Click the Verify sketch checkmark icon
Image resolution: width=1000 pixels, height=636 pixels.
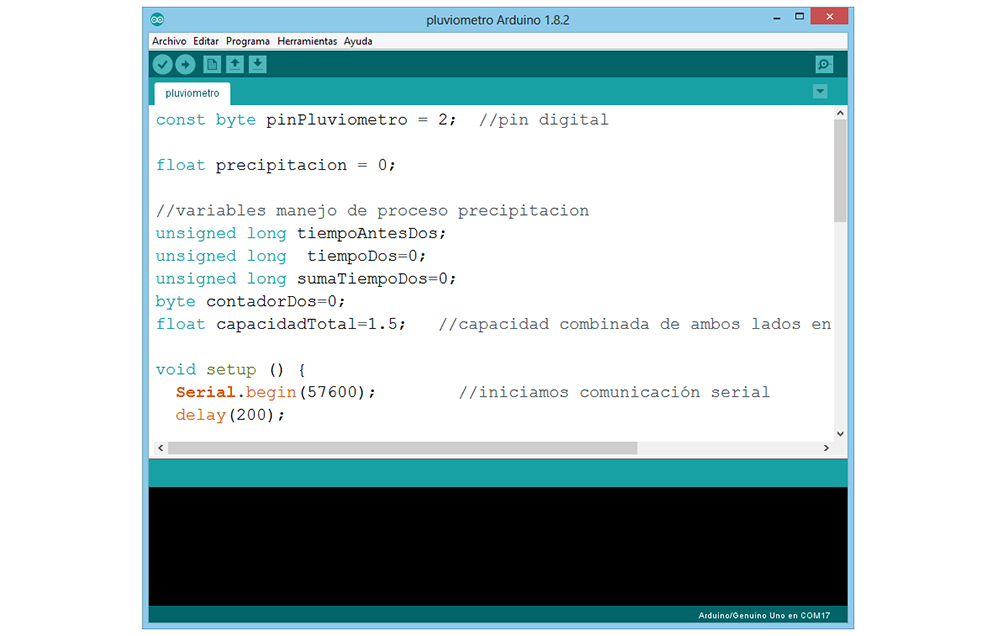click(x=162, y=65)
